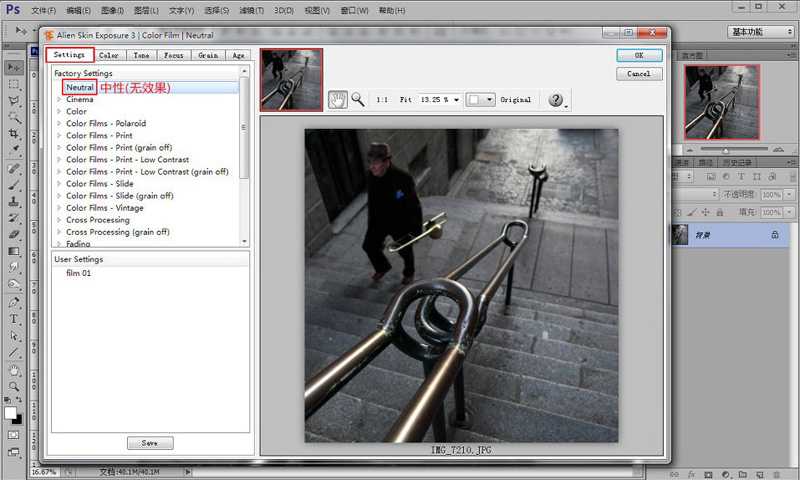
Task: Click the background color swatch
Action: click(x=18, y=420)
